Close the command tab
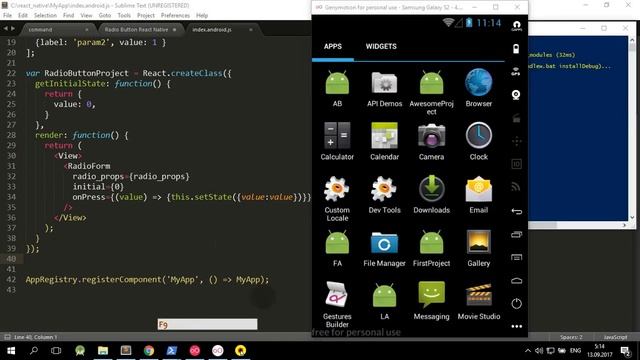Screen dimensions: 640x360 87,29
